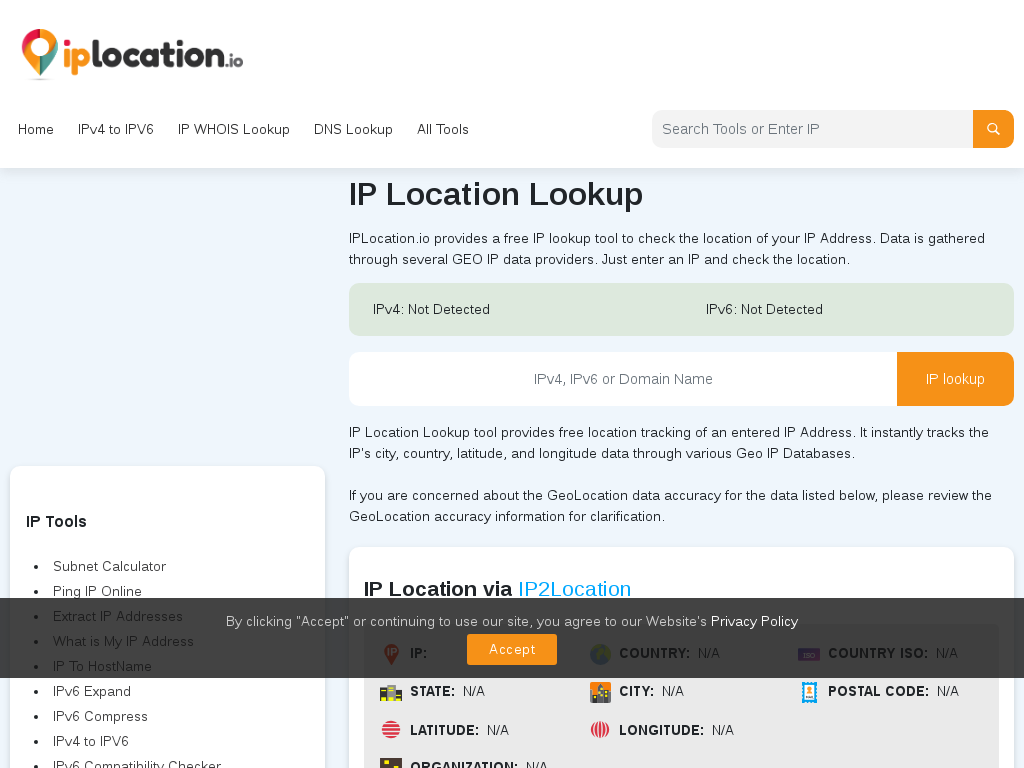This screenshot has width=1024, height=768.
Task: Click the CITY skyline icon
Action: pyautogui.click(x=600, y=692)
